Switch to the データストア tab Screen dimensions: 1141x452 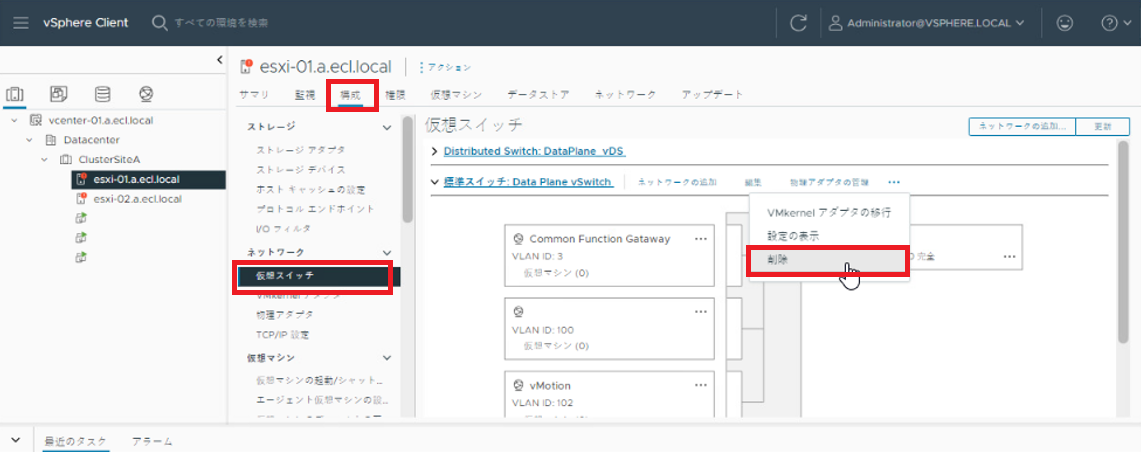point(538,95)
